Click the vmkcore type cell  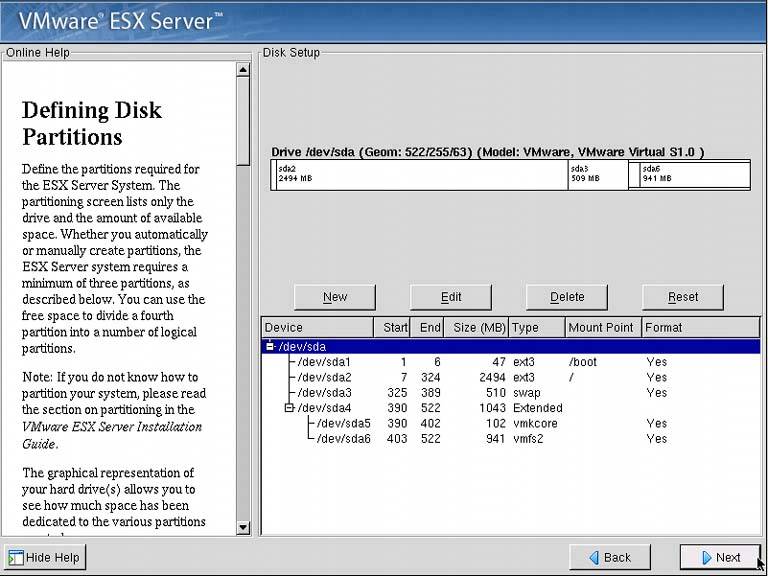pos(535,423)
